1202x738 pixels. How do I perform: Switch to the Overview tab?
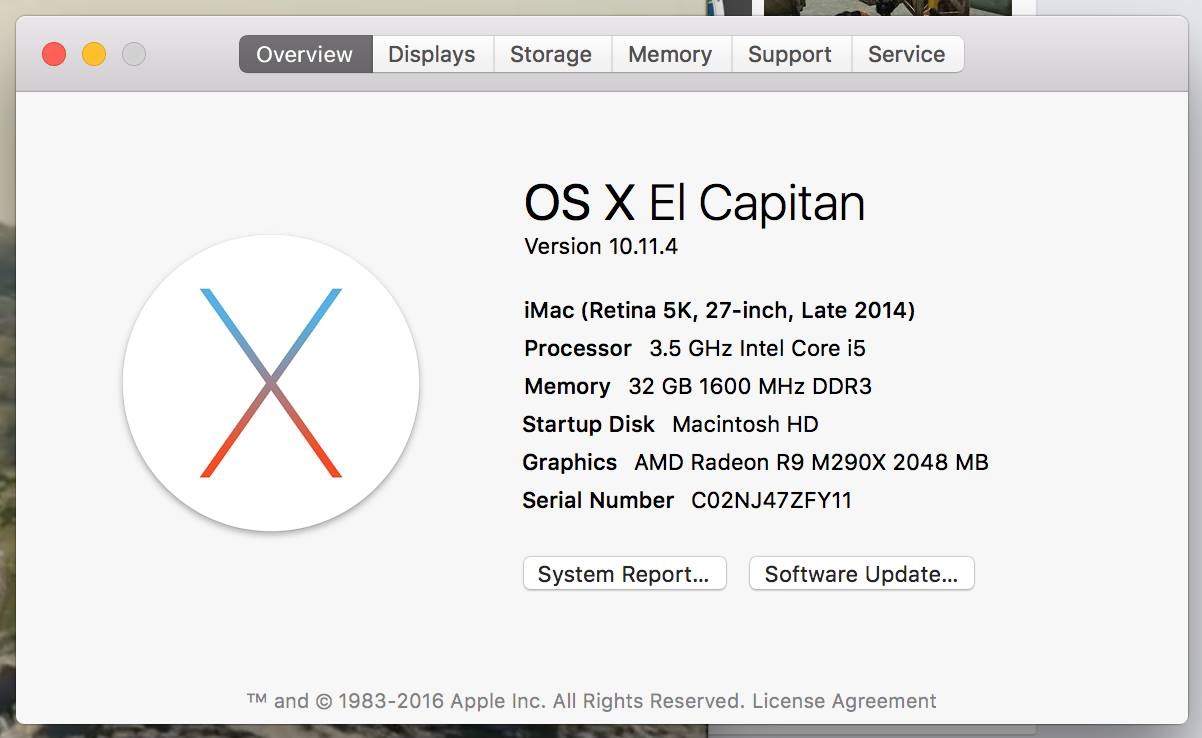pos(305,54)
